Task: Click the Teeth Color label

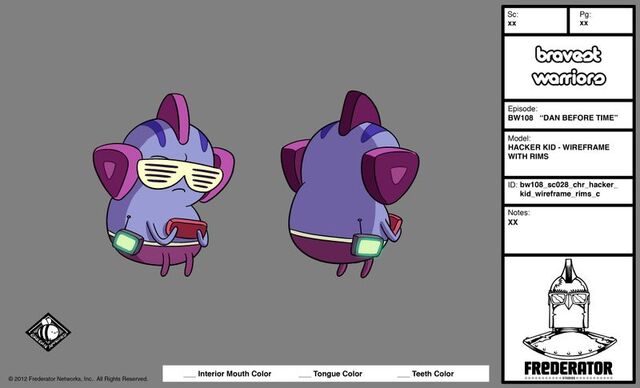Action: pos(433,374)
